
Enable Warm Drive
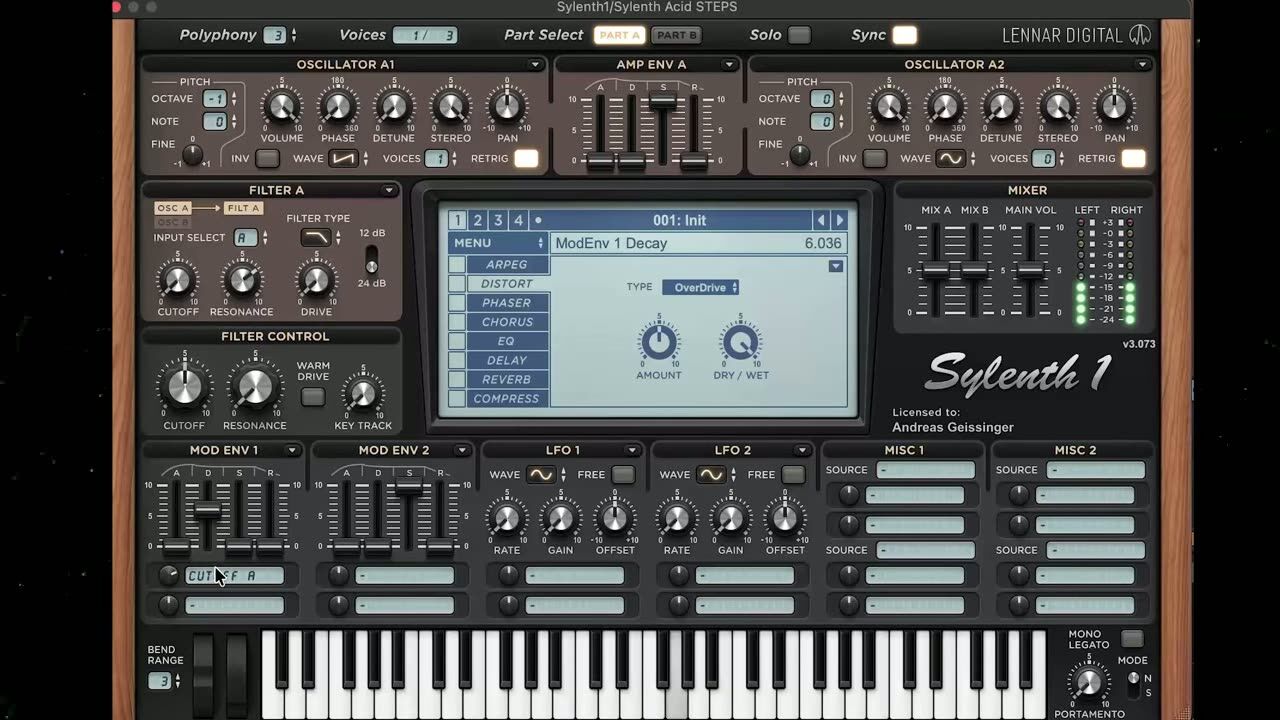313,397
